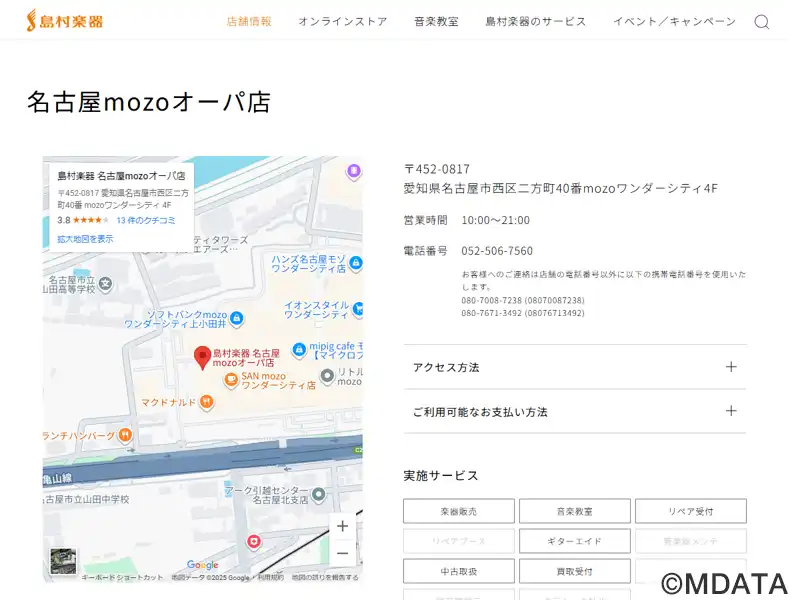Click the マクドナルド restaurant marker
Viewport: 800px width, 600px height.
[x=207, y=402]
